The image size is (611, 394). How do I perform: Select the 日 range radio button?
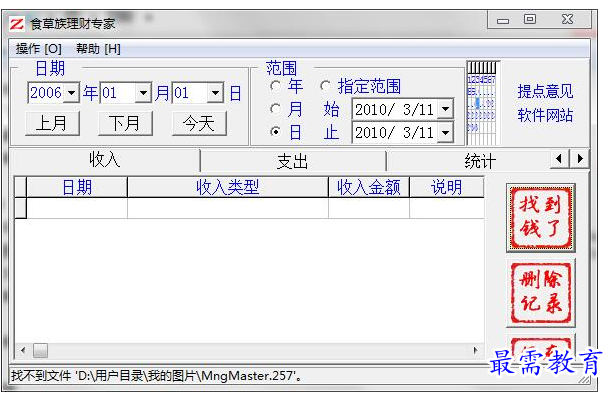[x=275, y=132]
